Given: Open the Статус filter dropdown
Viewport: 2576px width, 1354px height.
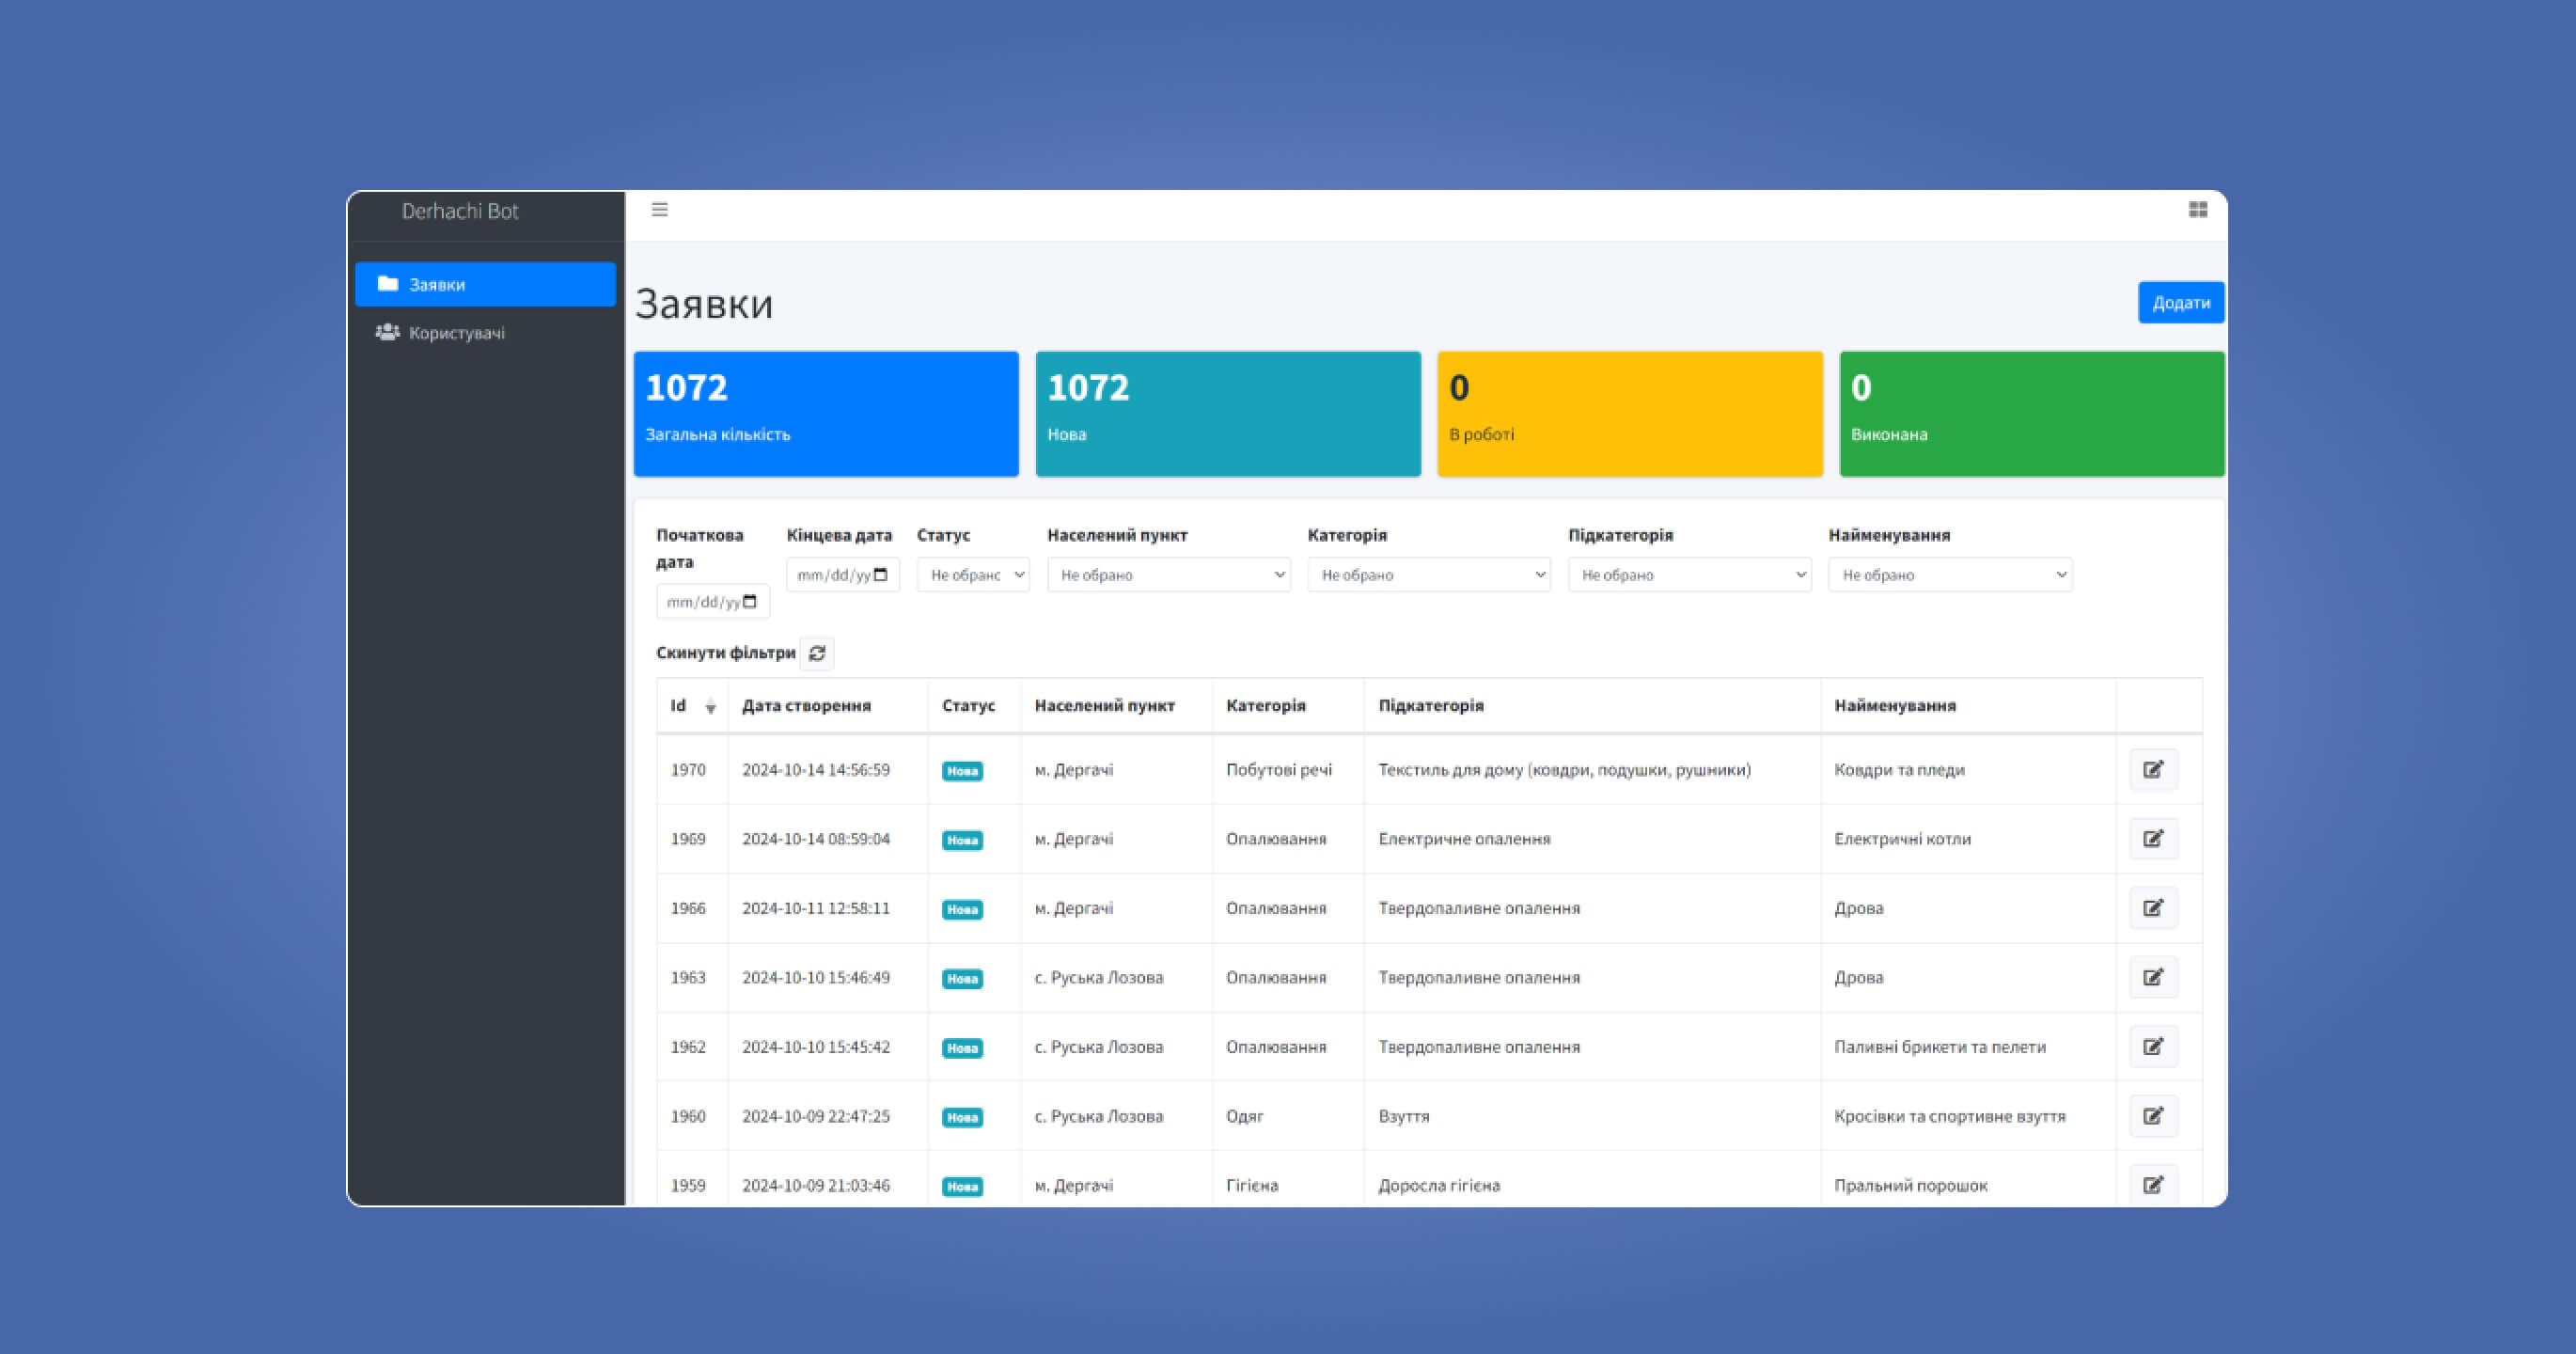Looking at the screenshot, I should pos(973,575).
